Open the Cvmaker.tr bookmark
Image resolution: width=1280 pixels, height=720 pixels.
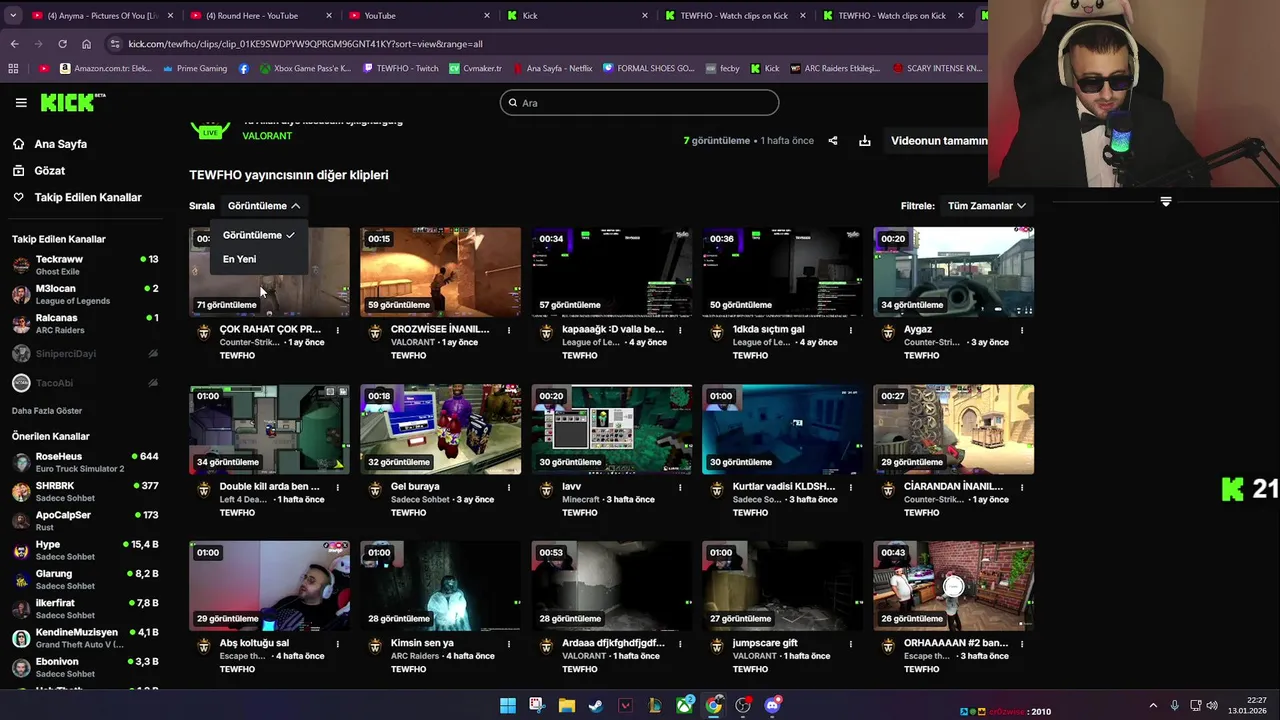coord(475,69)
